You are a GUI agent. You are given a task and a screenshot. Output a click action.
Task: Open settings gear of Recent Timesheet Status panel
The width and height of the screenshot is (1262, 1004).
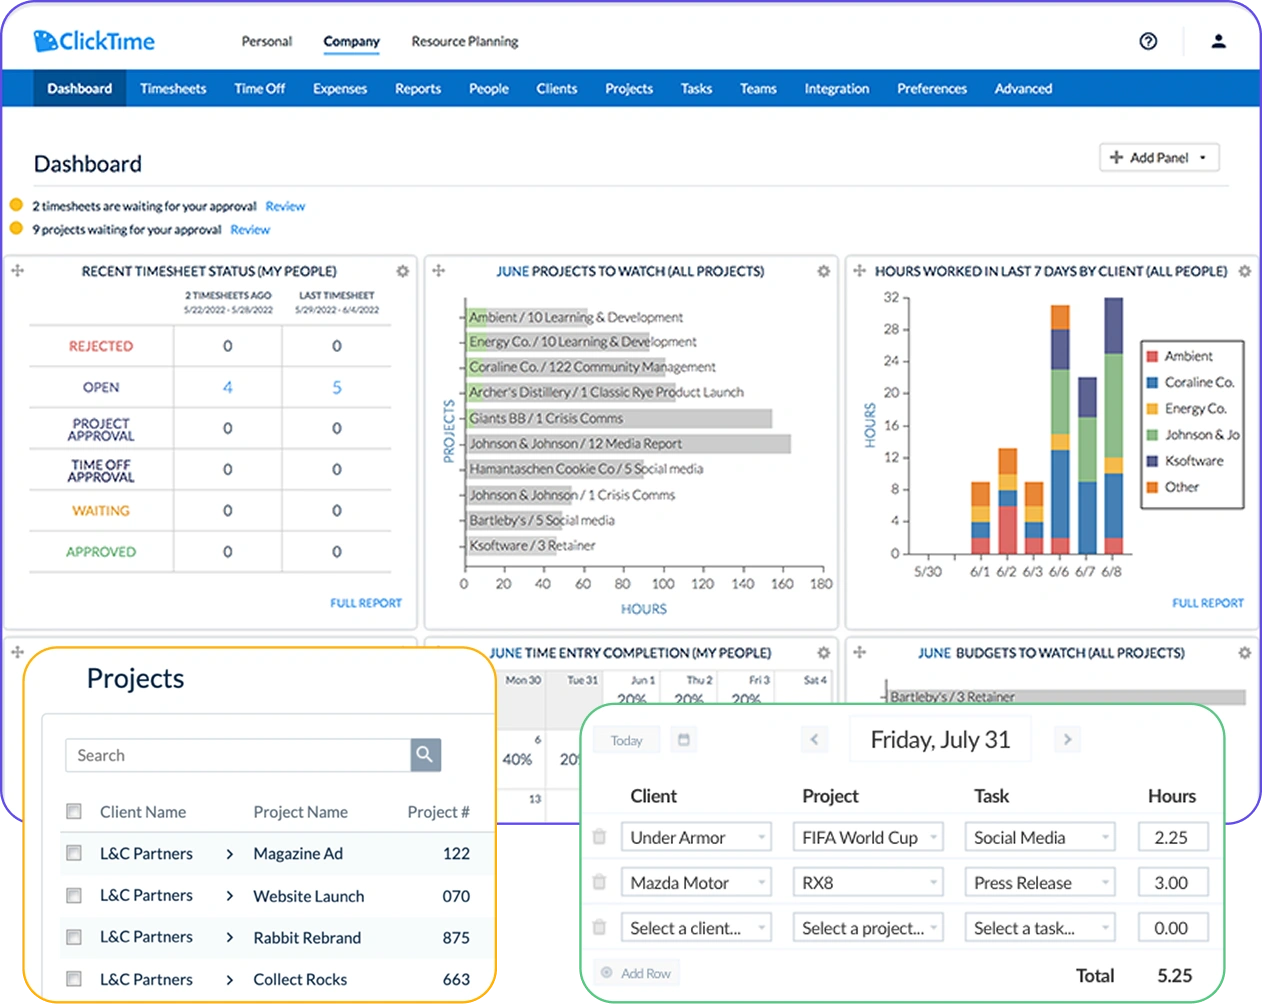click(402, 271)
